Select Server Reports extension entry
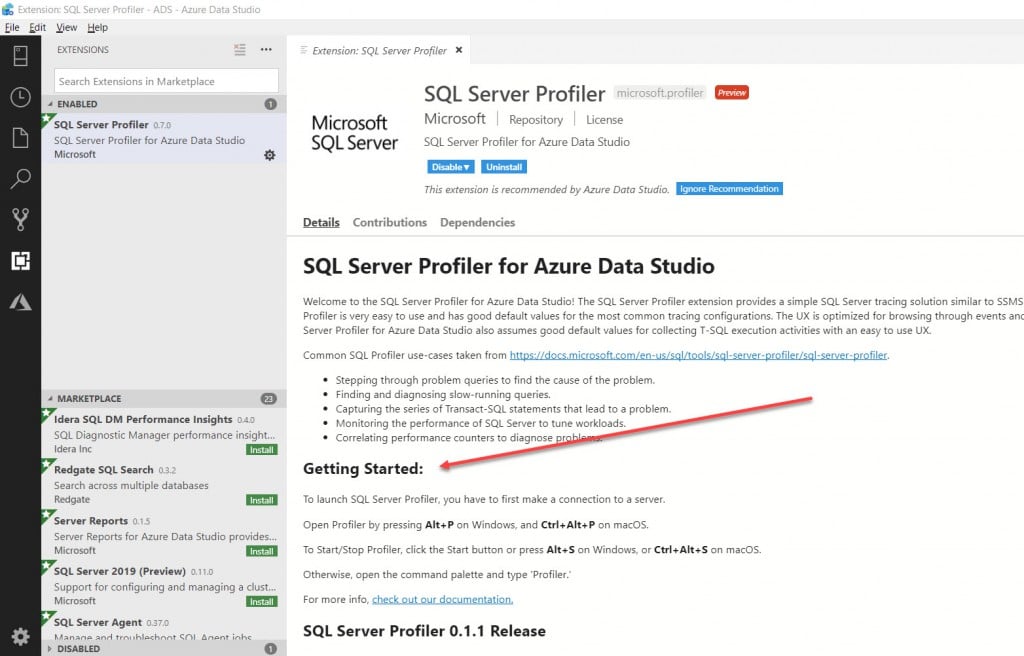 point(163,535)
